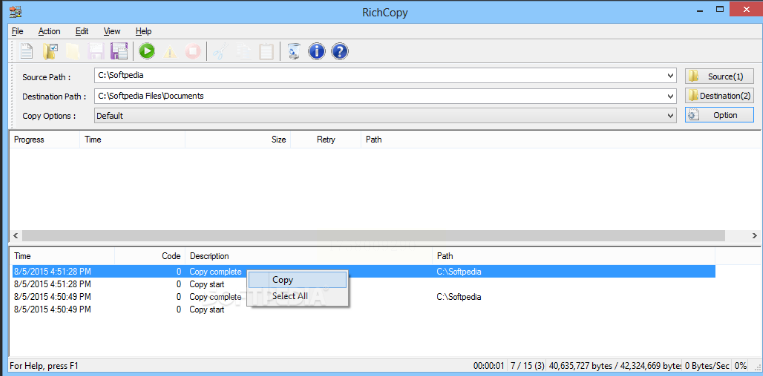Click the 7 / 15 (3) status bar entry
Viewport: 763px width, 376px height.
click(527, 365)
